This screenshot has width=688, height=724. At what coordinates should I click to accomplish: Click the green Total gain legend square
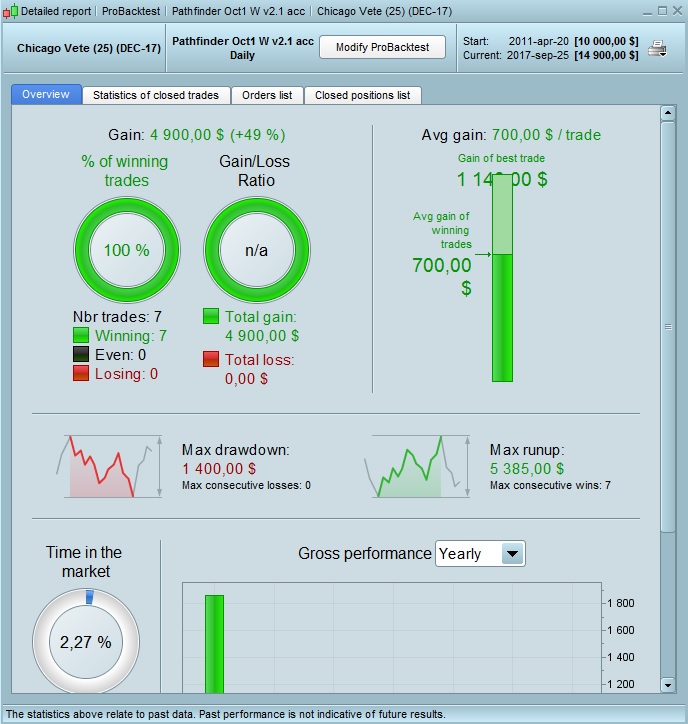(x=211, y=316)
